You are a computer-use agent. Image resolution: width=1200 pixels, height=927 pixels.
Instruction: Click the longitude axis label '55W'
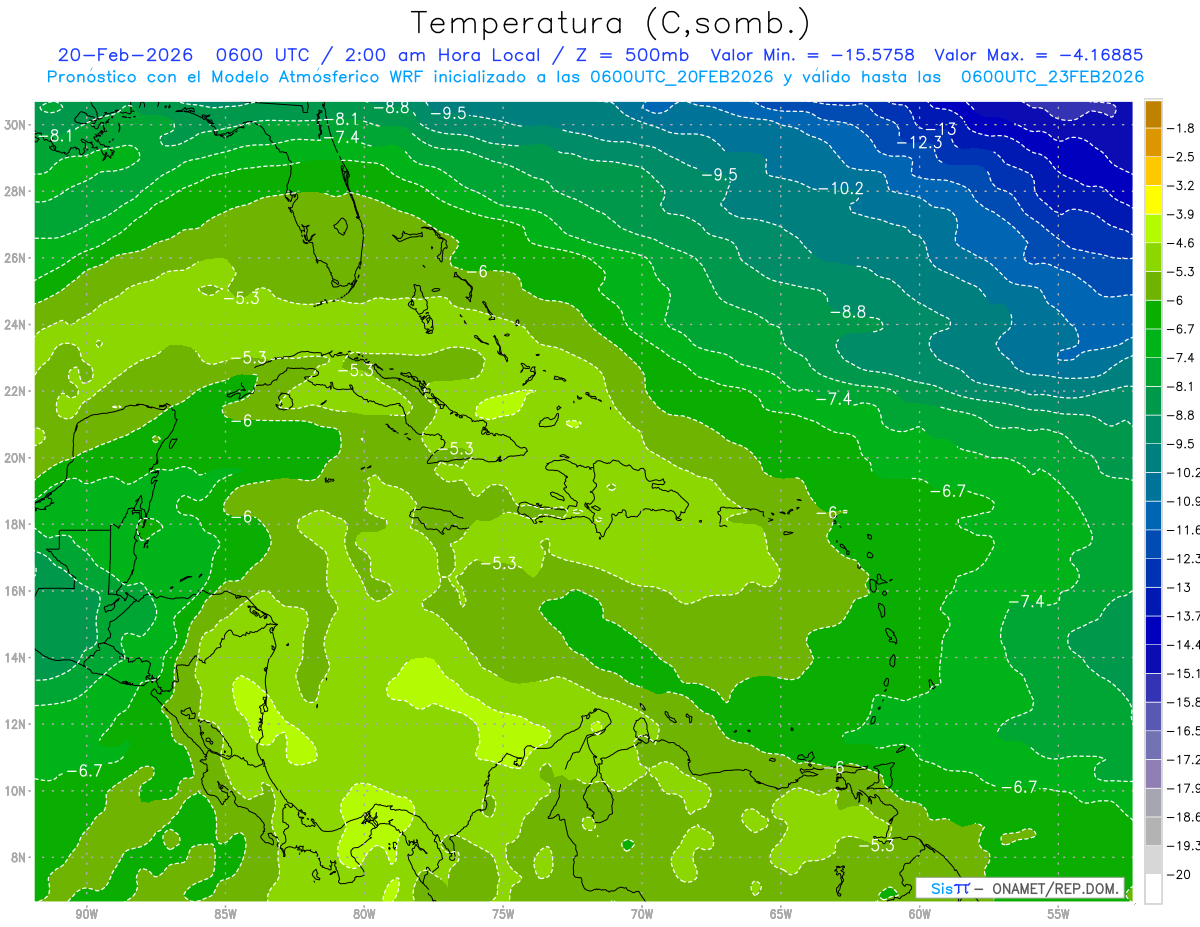pos(1059,916)
